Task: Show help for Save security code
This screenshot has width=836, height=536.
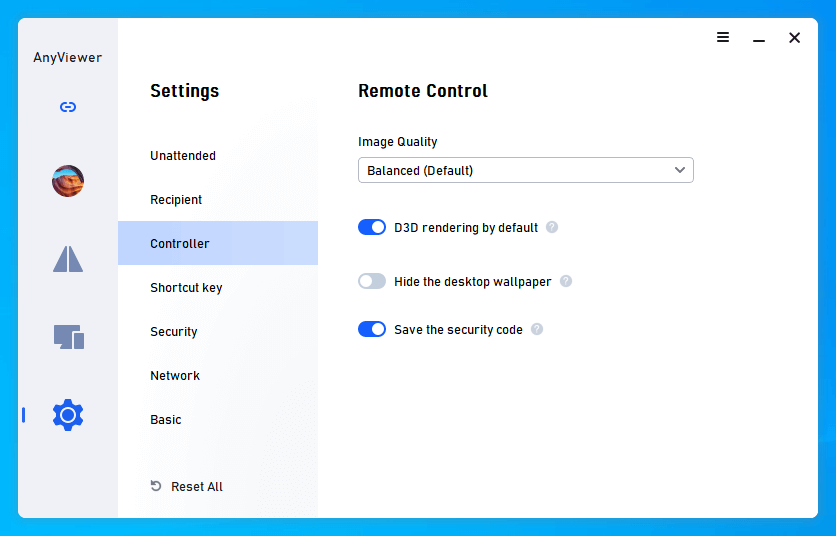Action: point(537,329)
